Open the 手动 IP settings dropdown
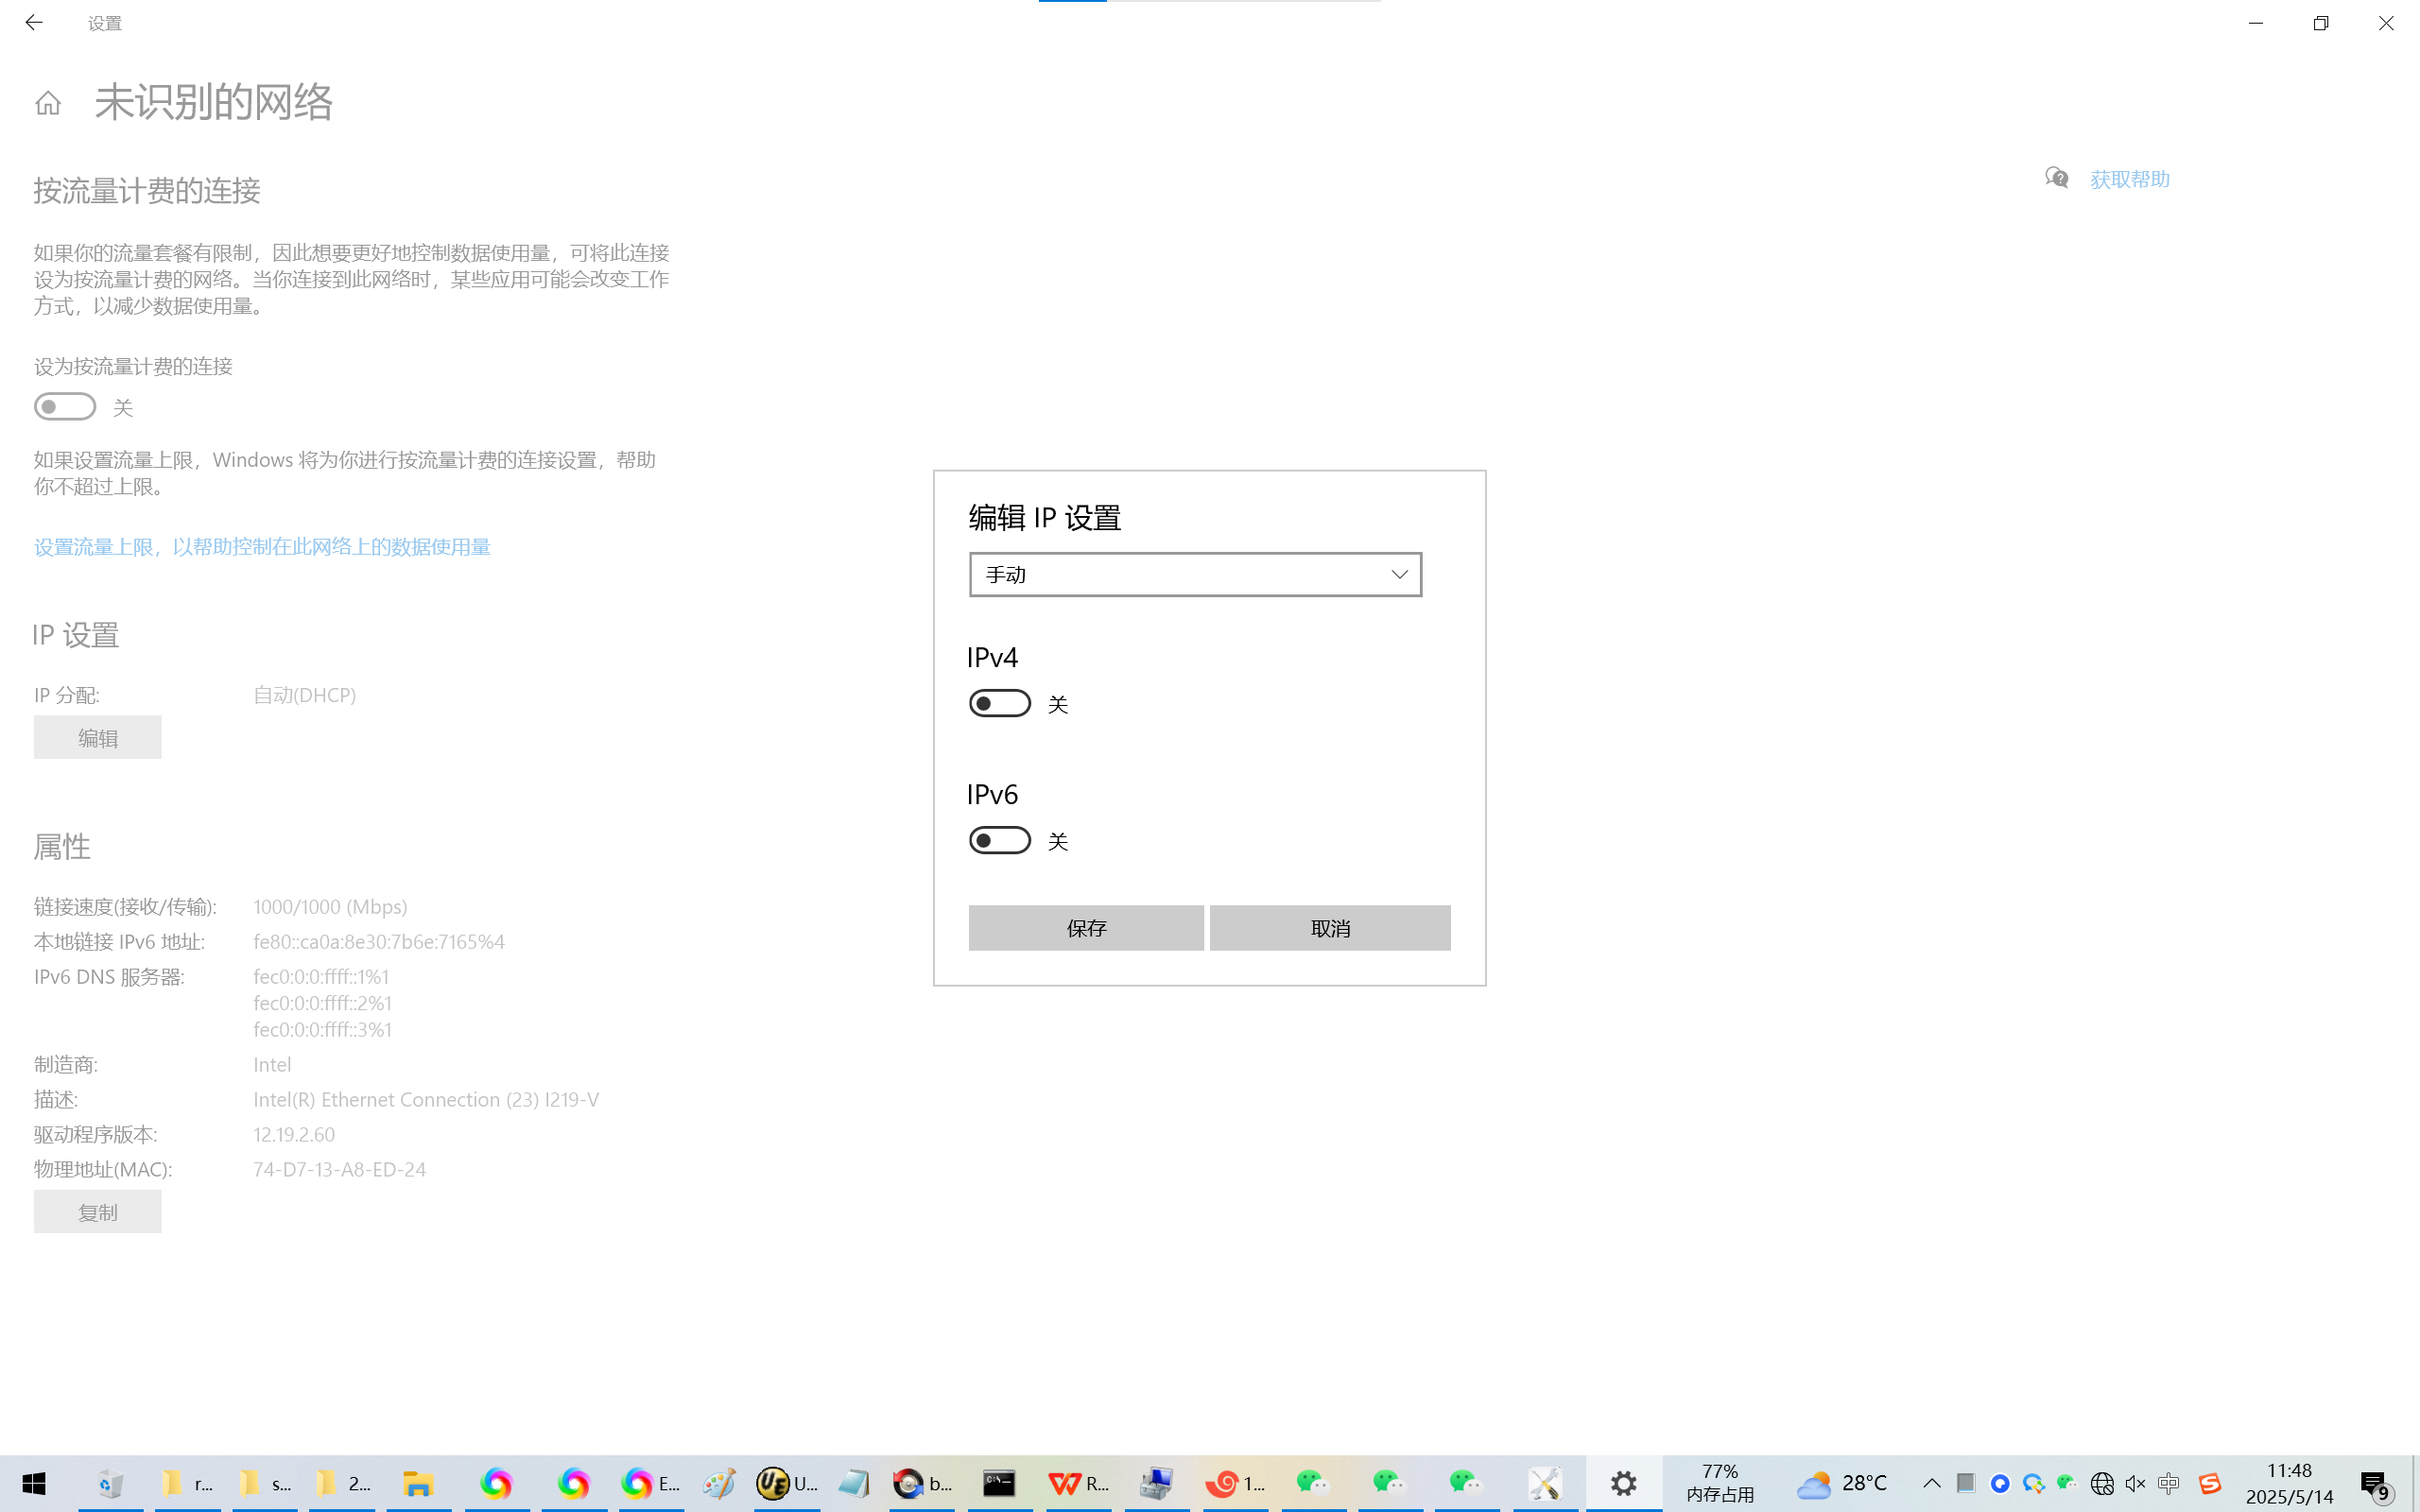The height and width of the screenshot is (1512, 2420). (x=1194, y=574)
